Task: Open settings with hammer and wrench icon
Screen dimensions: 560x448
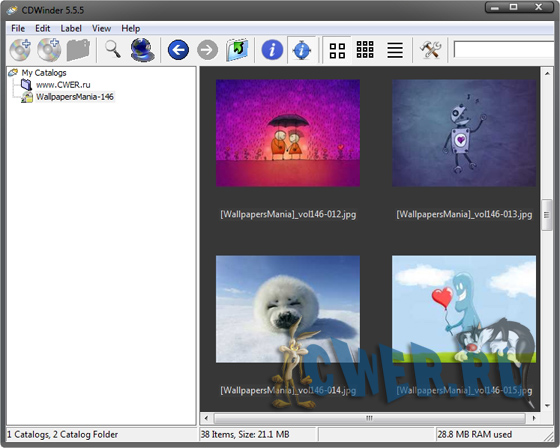Action: point(430,50)
